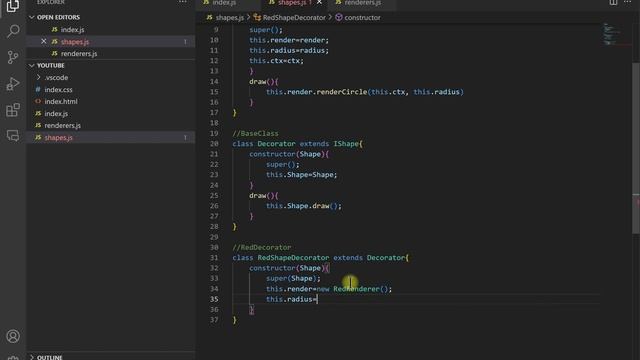Click the //RedDecorator comment text
Viewport: 640px width, 360px height.
click(262, 247)
